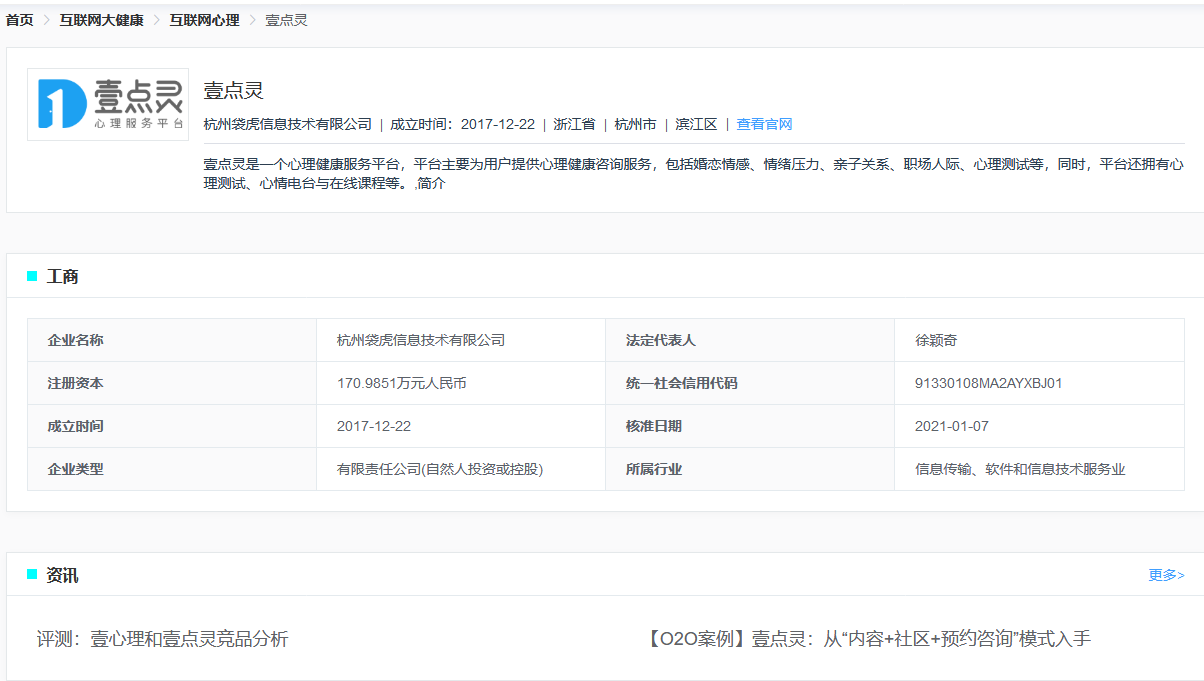Click 成立时间：2017-12-22 in header
1204x681 pixels.
pos(462,124)
